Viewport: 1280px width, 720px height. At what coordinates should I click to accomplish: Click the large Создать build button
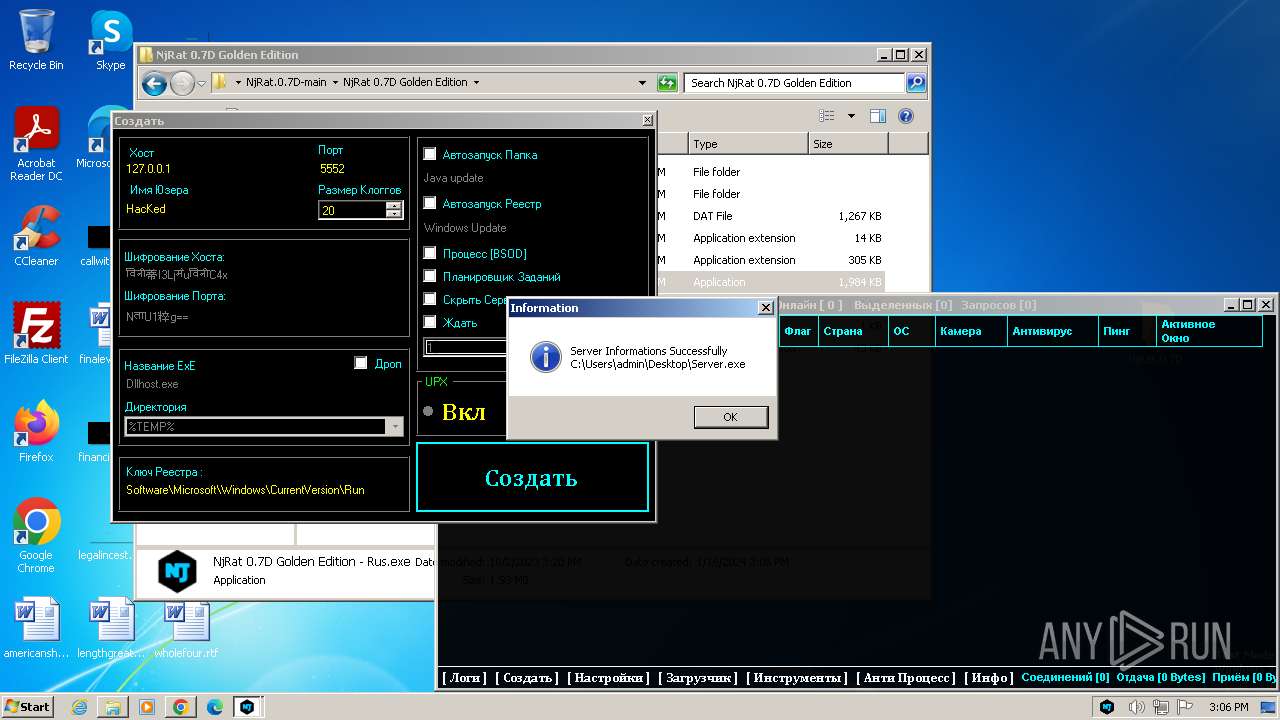pyautogui.click(x=532, y=477)
